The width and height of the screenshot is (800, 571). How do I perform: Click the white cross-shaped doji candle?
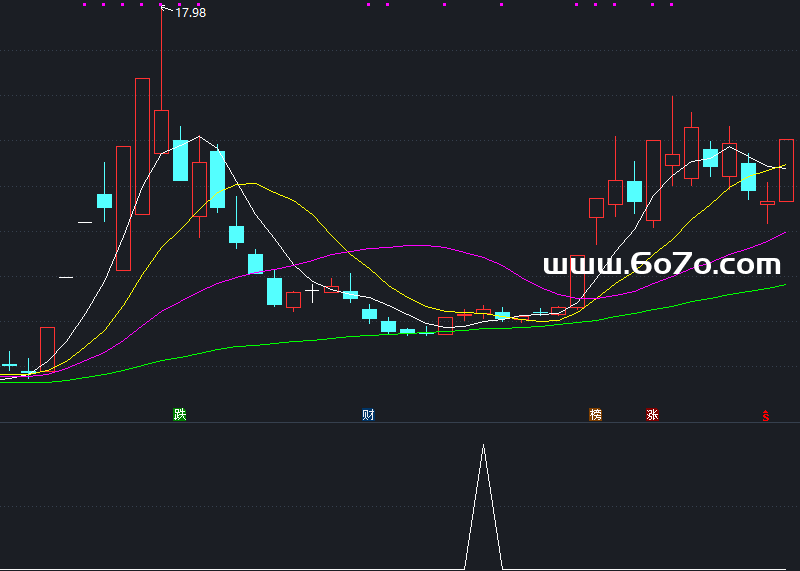tap(312, 292)
